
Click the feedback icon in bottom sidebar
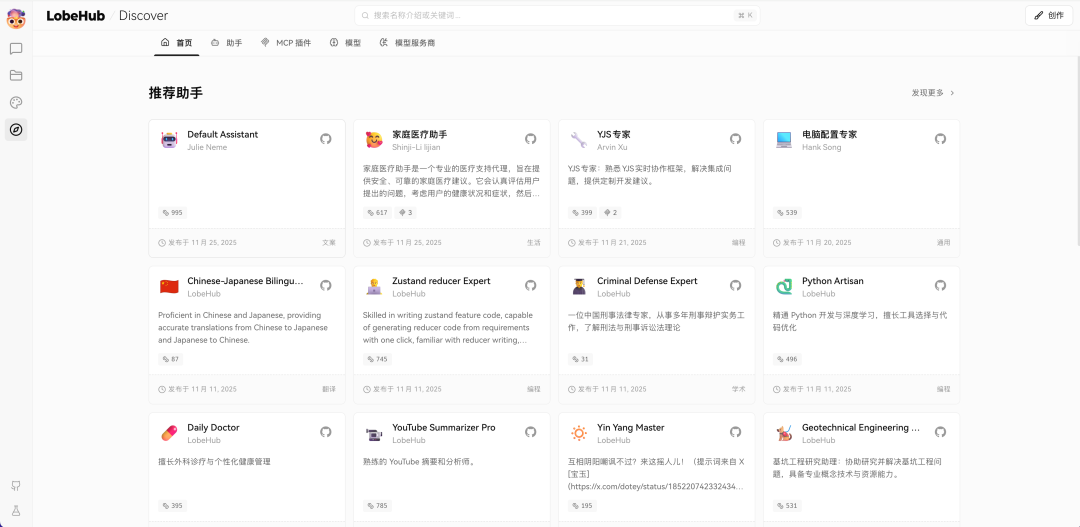coord(16,485)
